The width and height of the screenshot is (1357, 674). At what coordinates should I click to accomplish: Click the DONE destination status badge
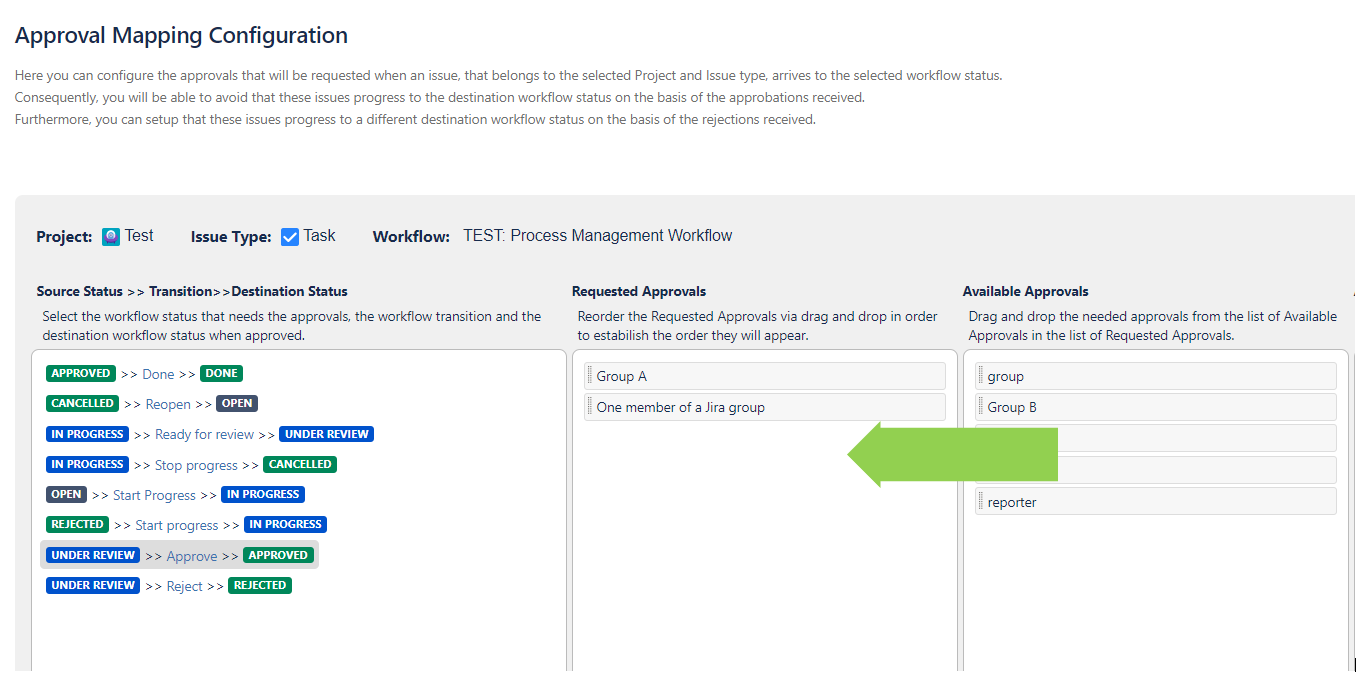click(221, 374)
